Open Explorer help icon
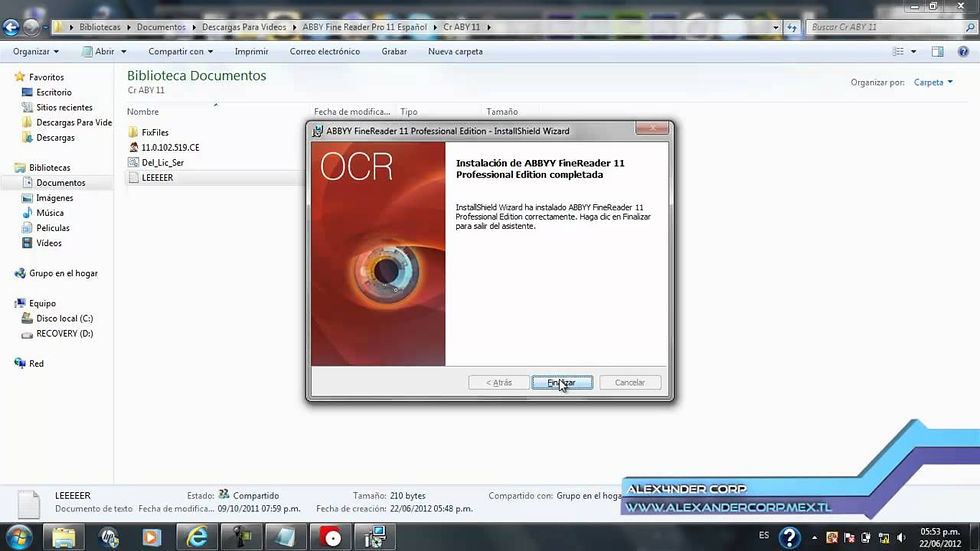980x551 pixels. pos(963,52)
